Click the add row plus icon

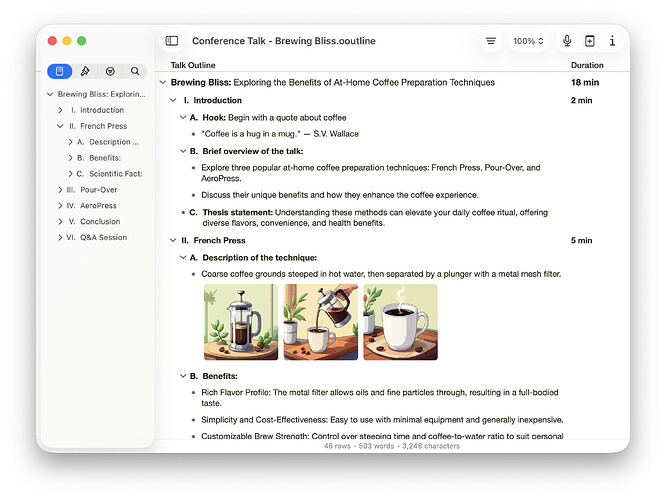[590, 41]
